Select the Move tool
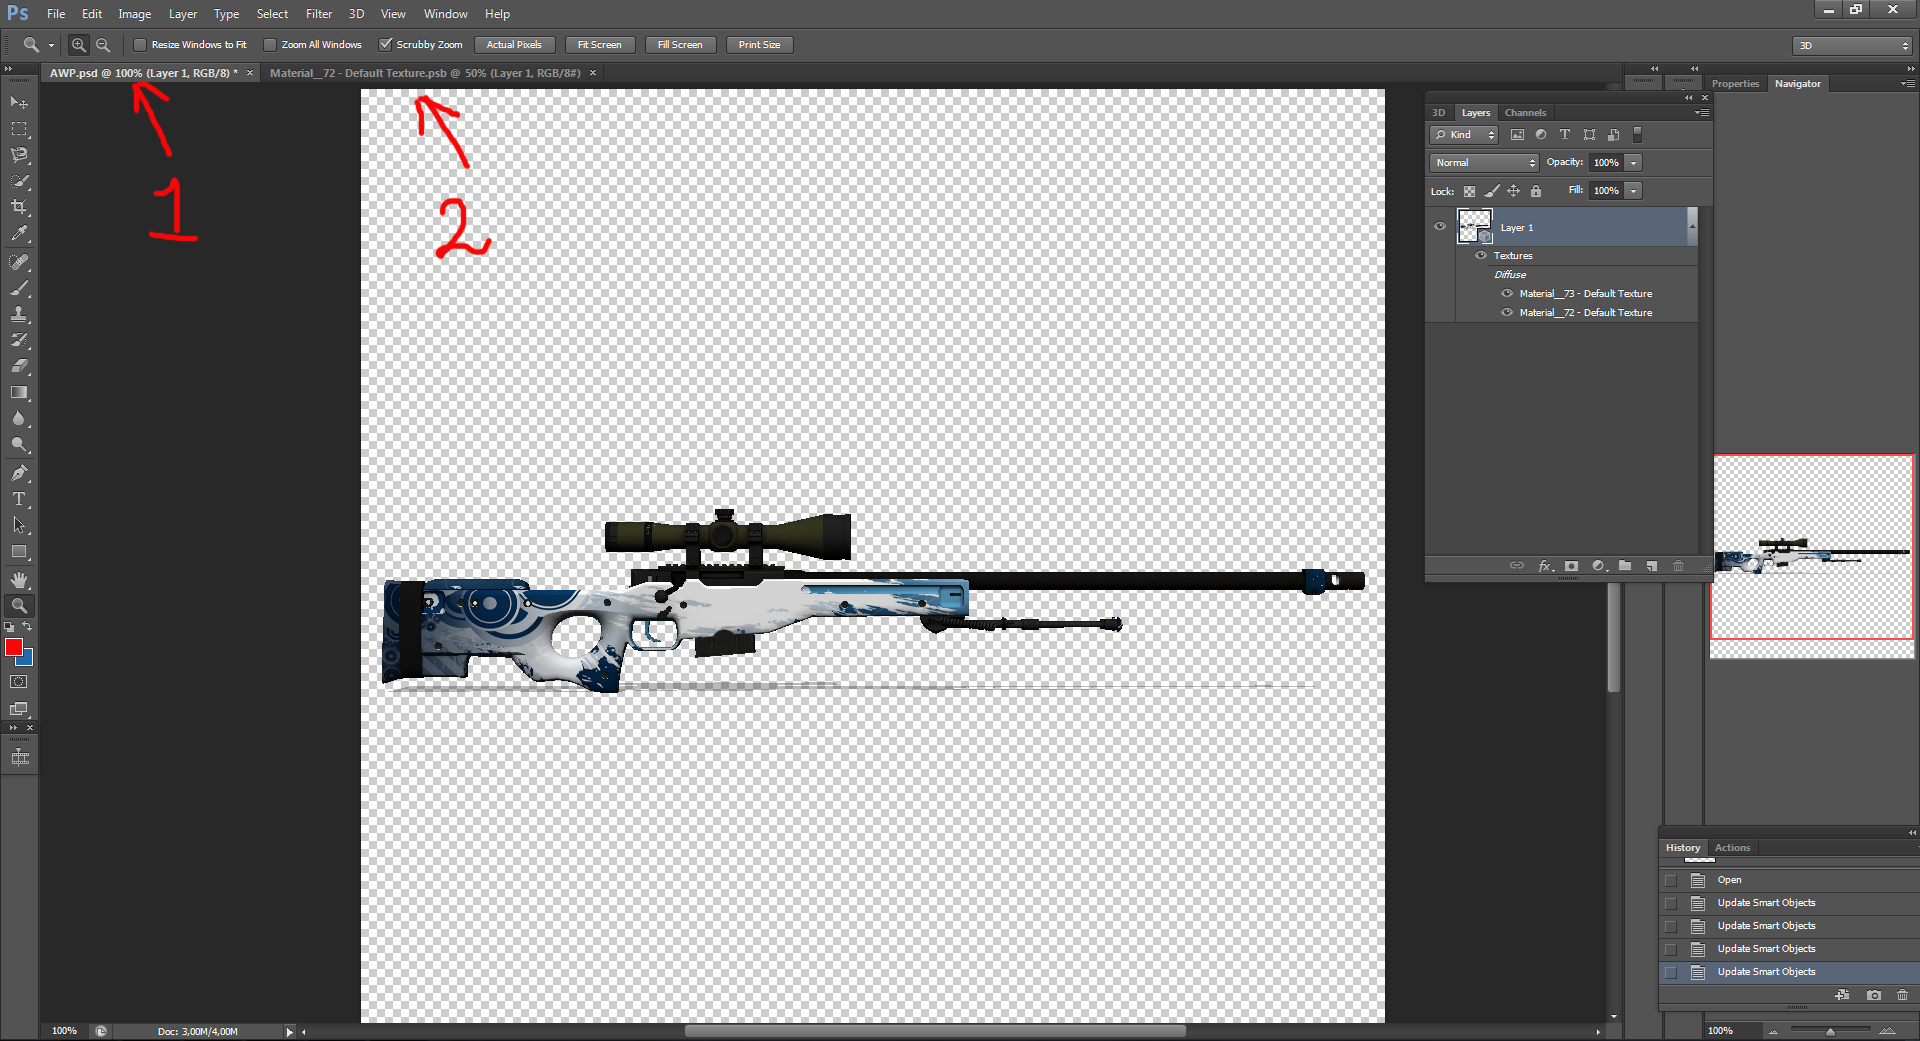 tap(19, 102)
